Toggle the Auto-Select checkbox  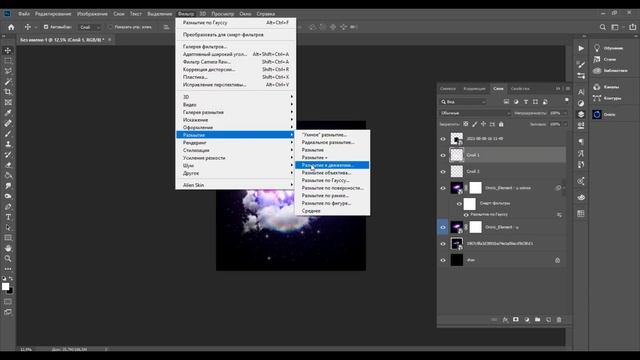pyautogui.click(x=46, y=27)
